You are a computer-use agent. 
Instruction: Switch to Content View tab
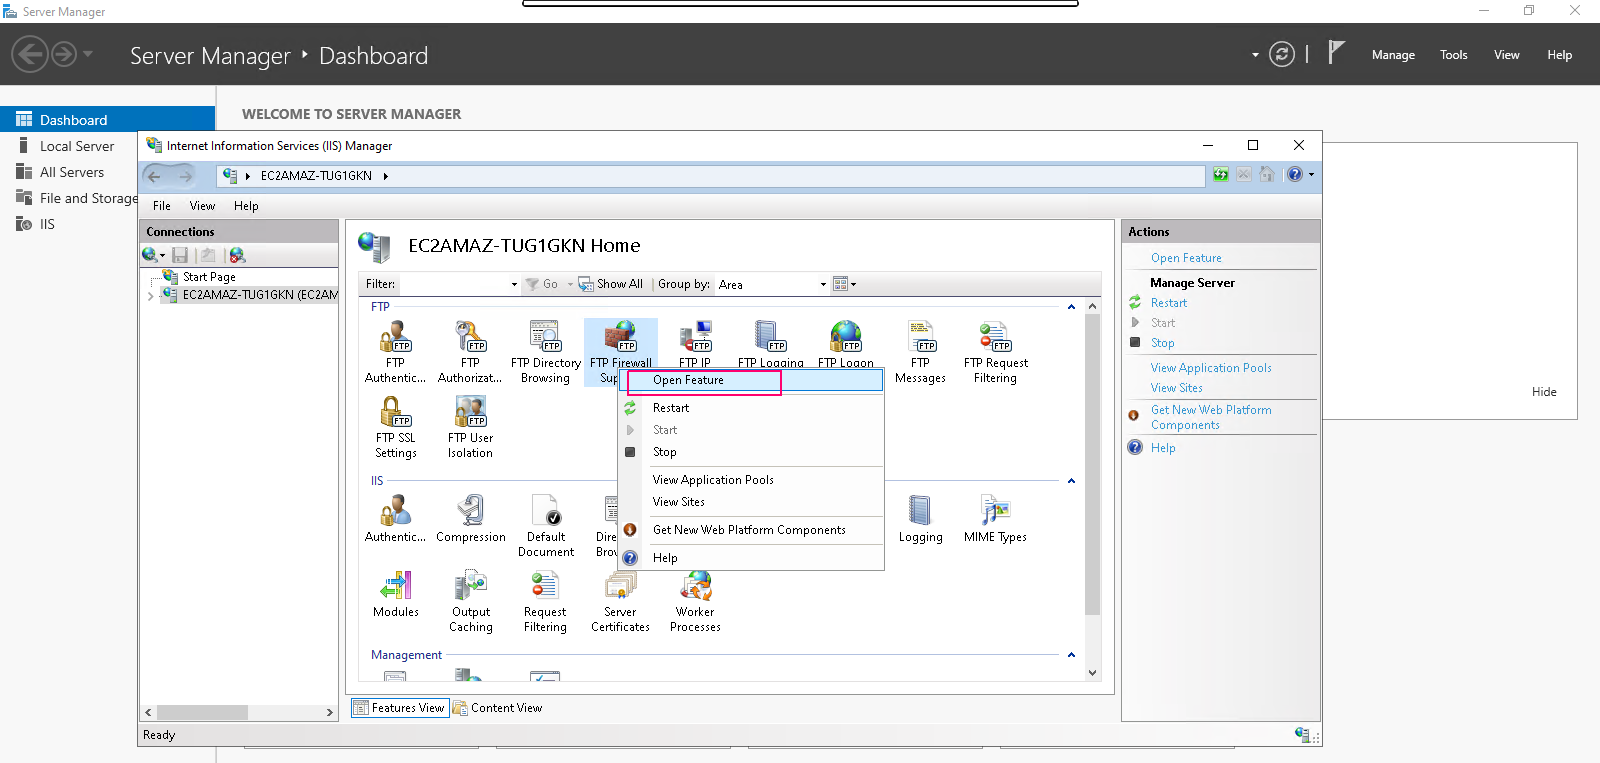498,708
